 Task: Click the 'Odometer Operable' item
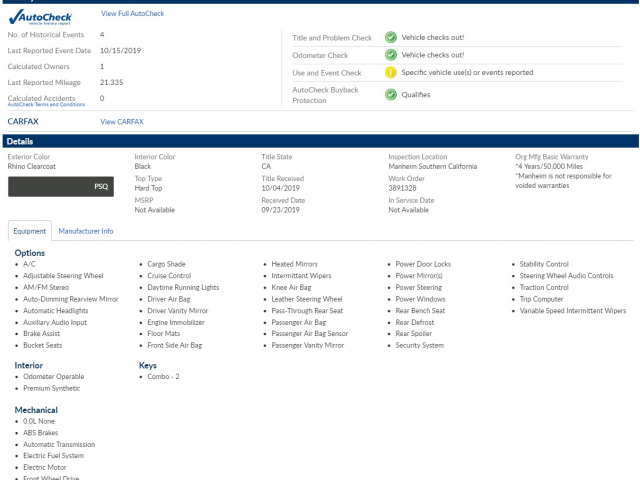pos(53,377)
